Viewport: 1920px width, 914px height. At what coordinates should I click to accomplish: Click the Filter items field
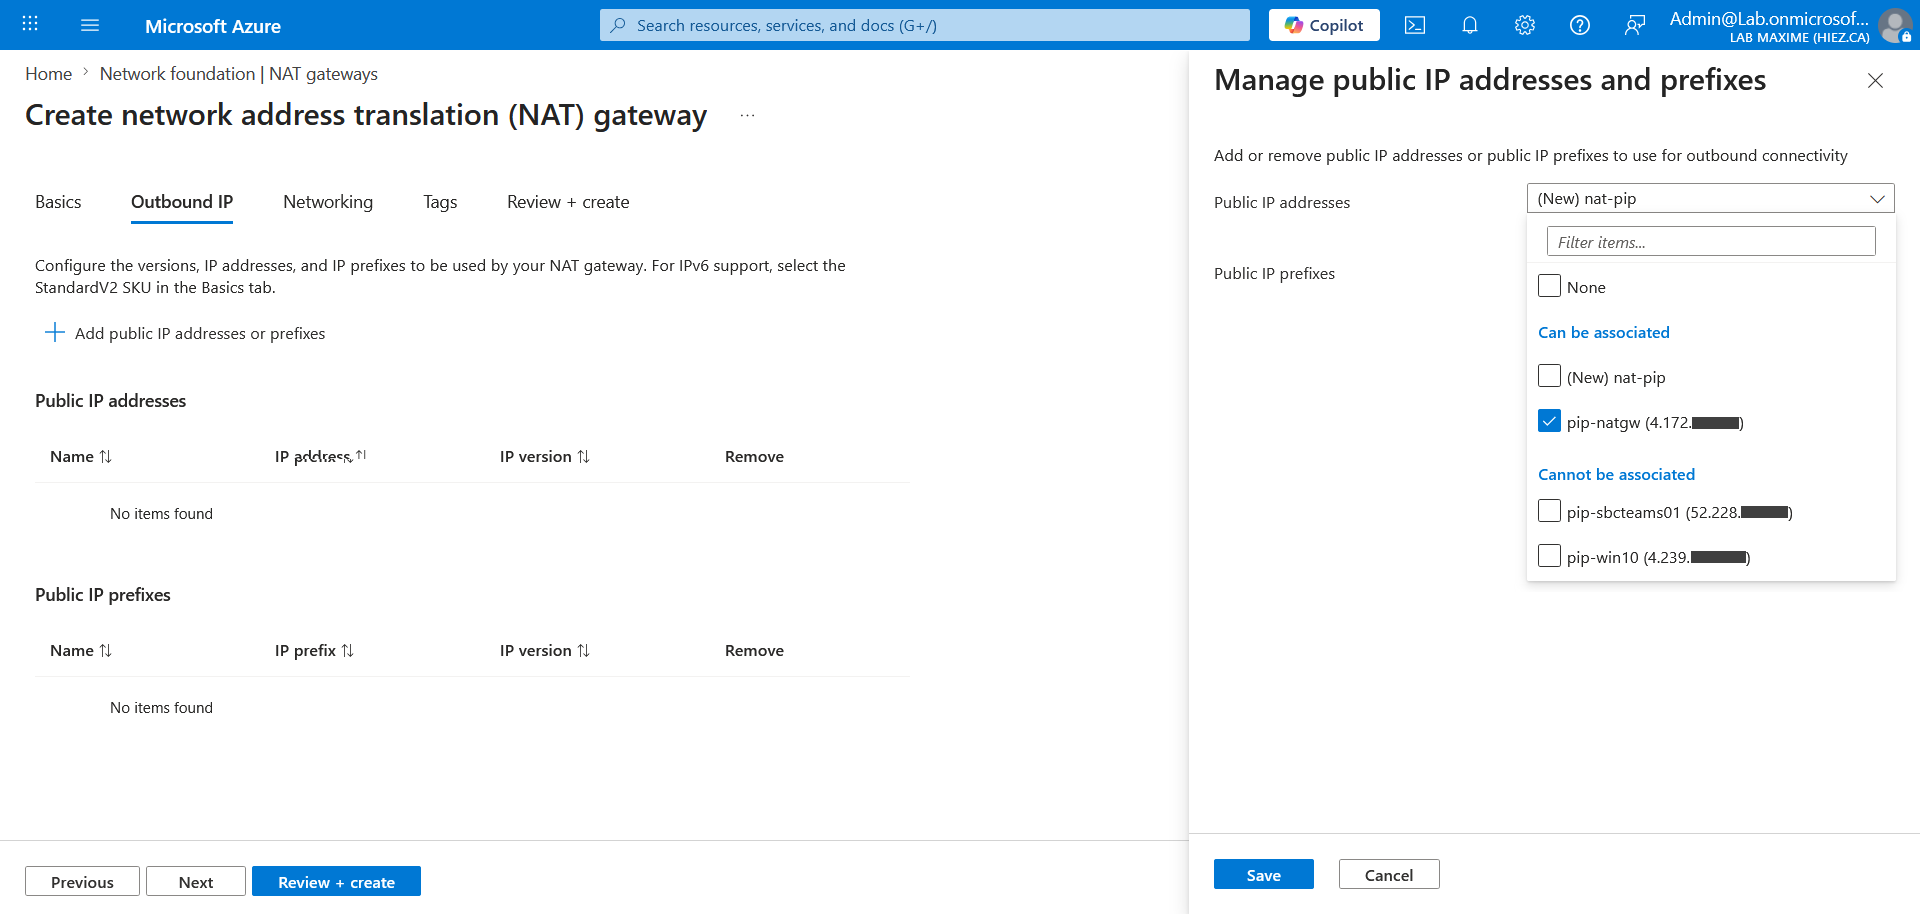(x=1711, y=241)
